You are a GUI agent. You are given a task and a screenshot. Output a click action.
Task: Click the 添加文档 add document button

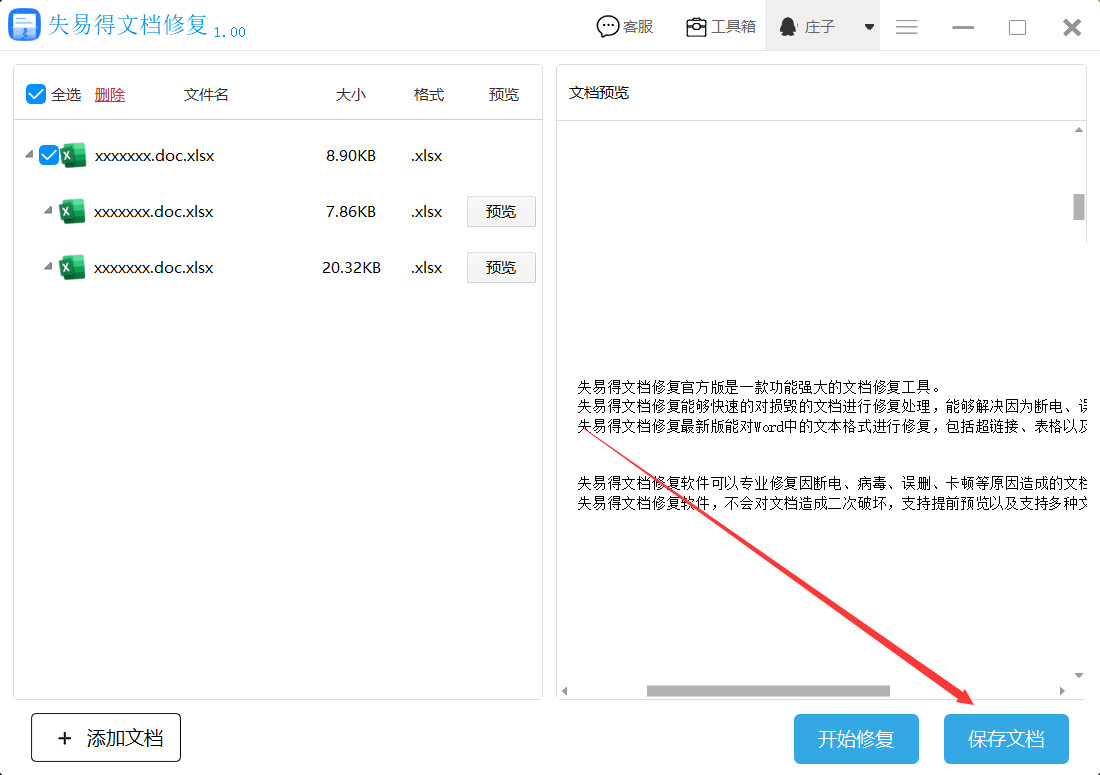click(106, 737)
